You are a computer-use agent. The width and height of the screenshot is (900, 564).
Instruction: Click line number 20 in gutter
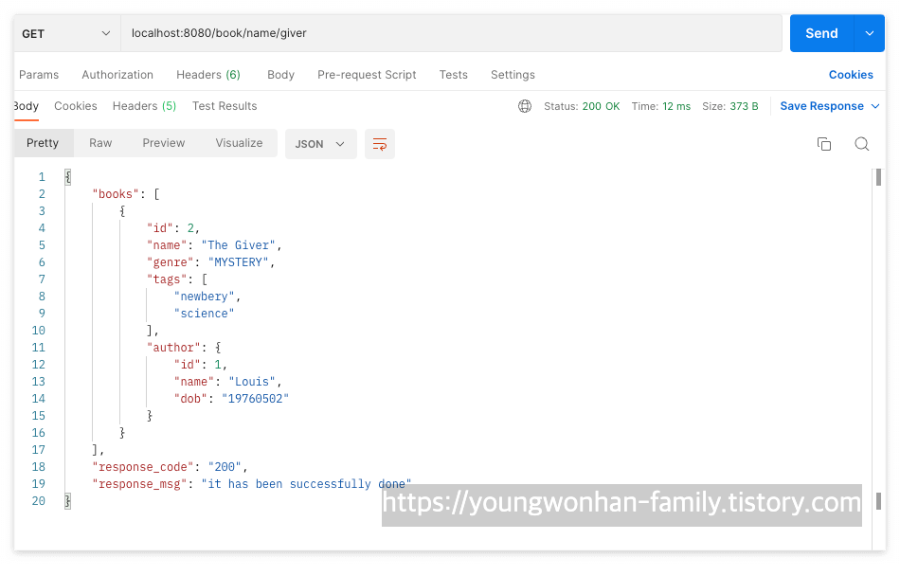38,501
